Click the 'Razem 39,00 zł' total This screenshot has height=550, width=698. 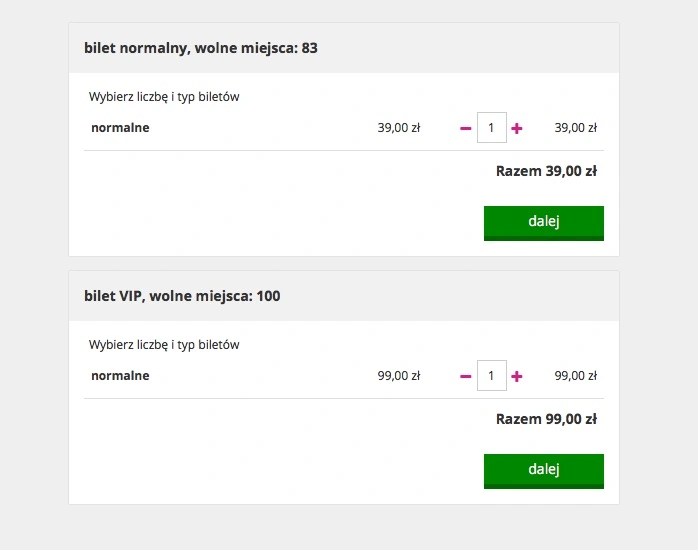click(x=546, y=171)
